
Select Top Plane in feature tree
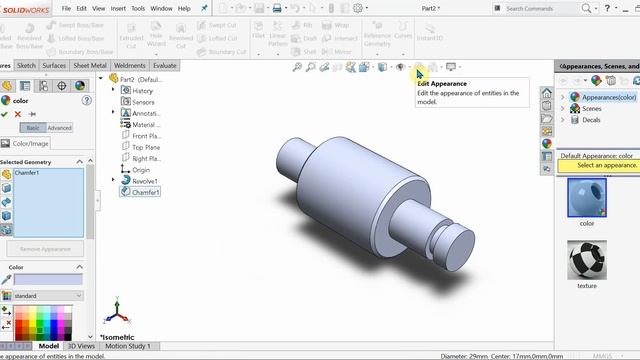click(x=141, y=147)
